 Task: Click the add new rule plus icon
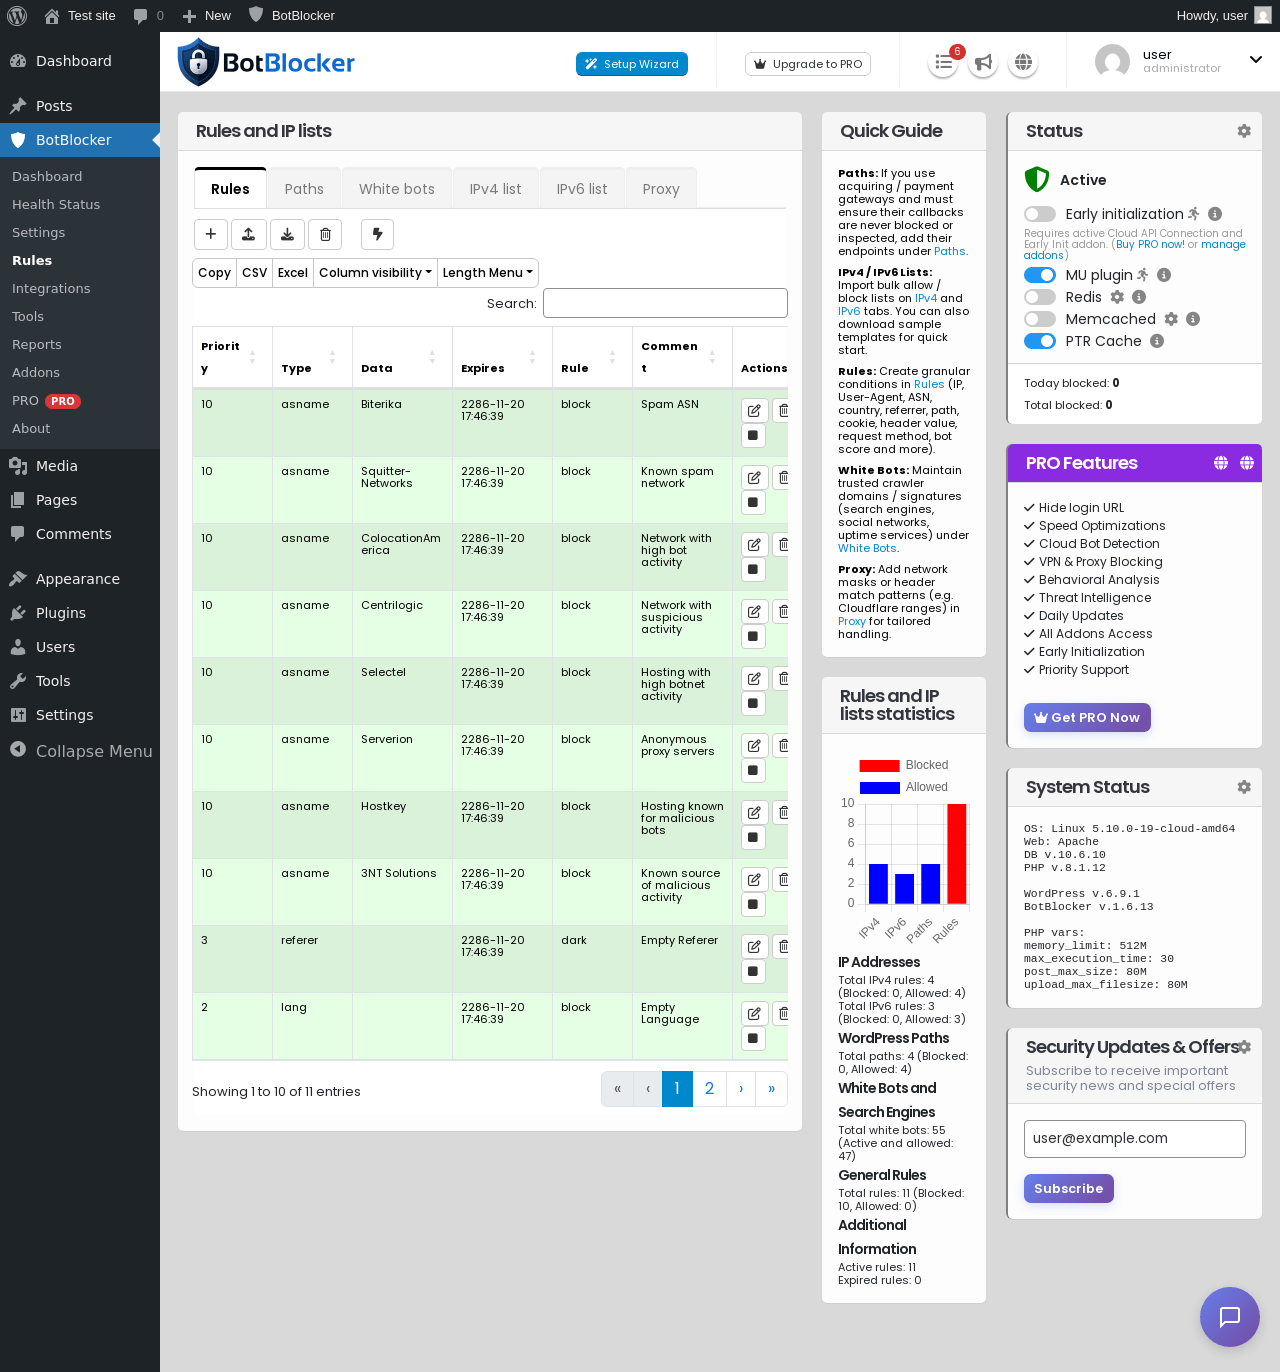pos(210,234)
